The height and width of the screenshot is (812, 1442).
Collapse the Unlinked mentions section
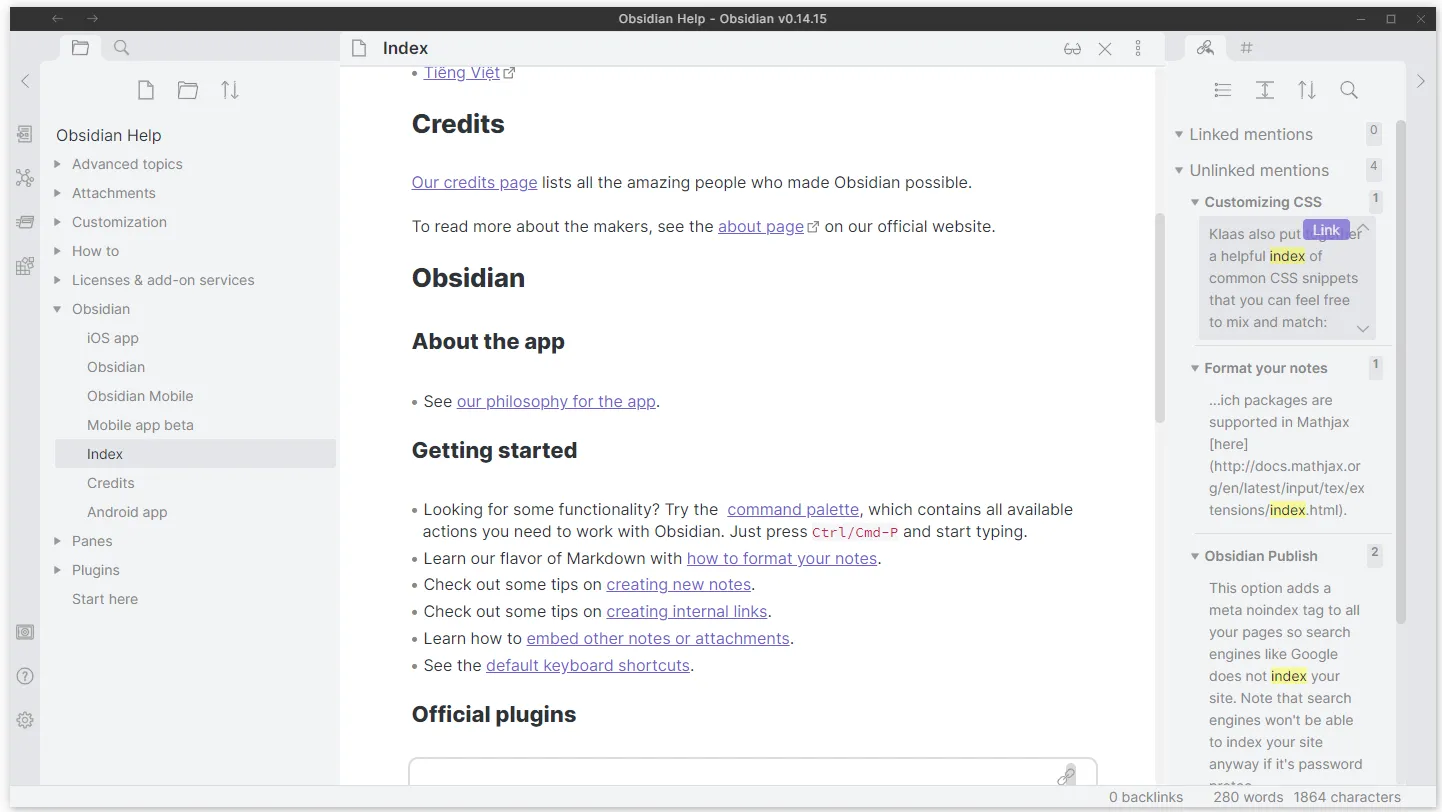1180,170
